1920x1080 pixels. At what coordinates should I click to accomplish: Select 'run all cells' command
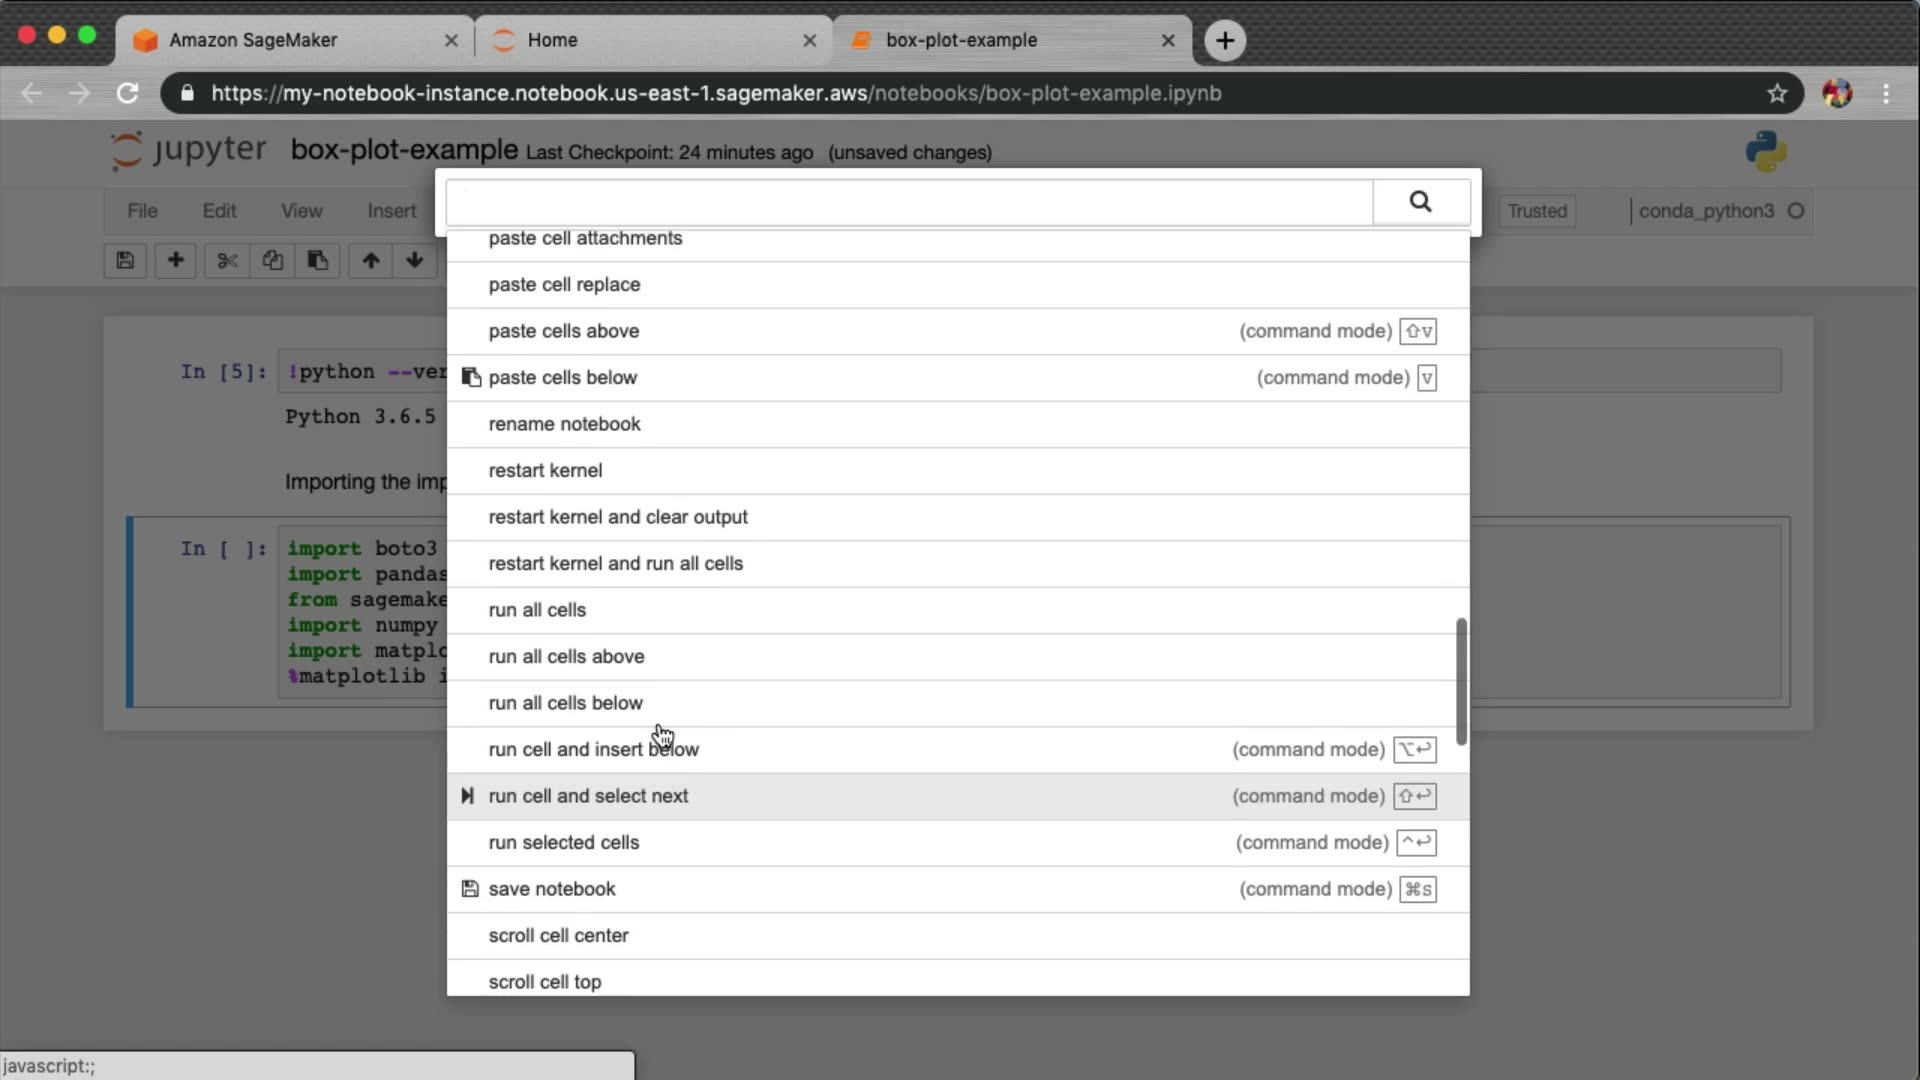(537, 610)
